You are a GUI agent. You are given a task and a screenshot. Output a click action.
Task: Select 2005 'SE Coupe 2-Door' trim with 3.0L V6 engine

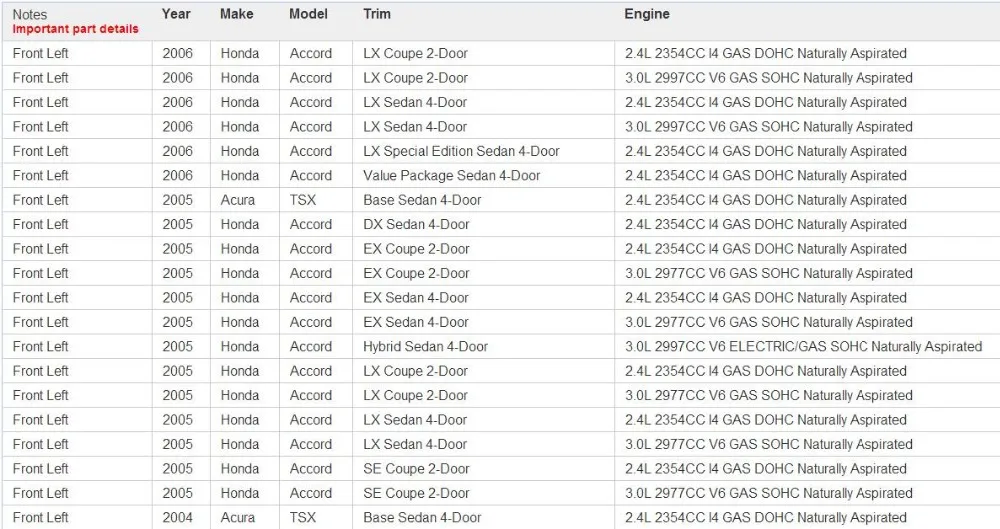pos(416,493)
